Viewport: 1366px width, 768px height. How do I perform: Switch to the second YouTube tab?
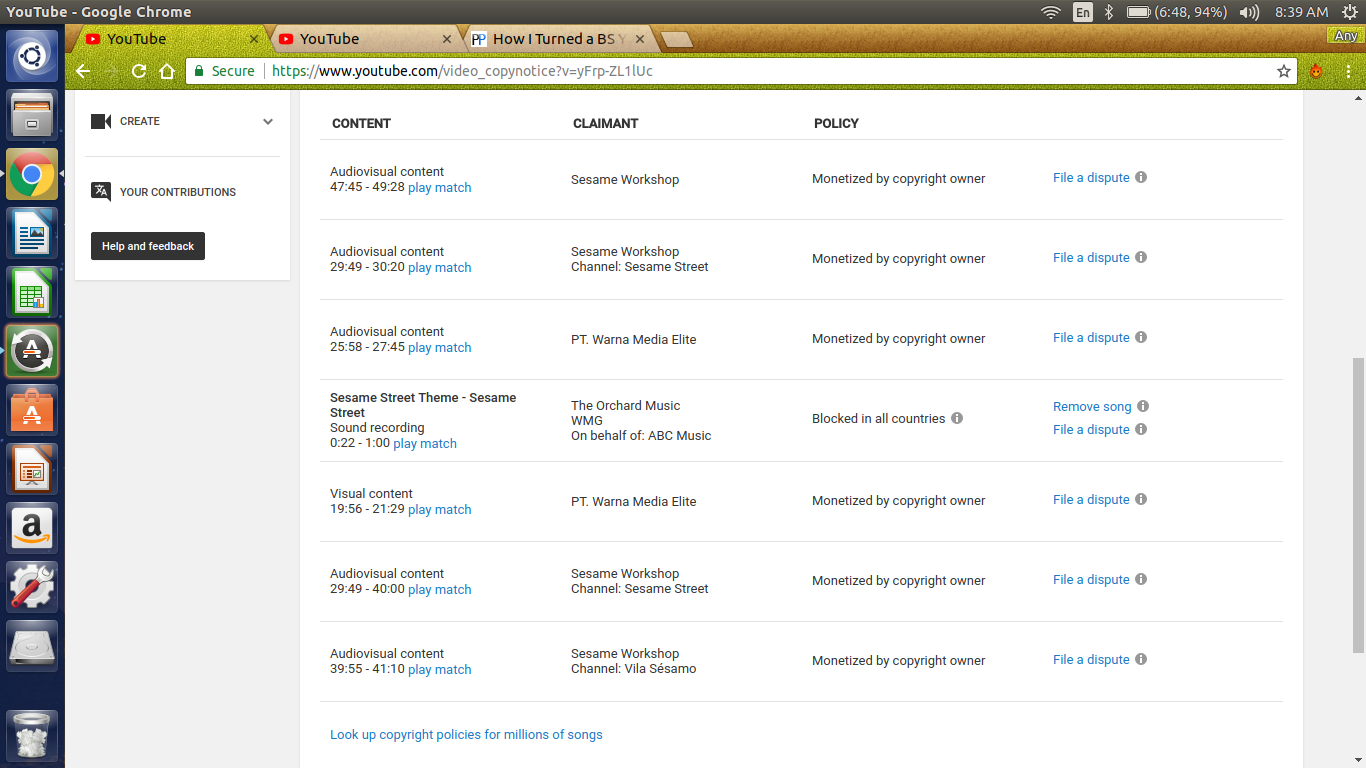tap(358, 39)
